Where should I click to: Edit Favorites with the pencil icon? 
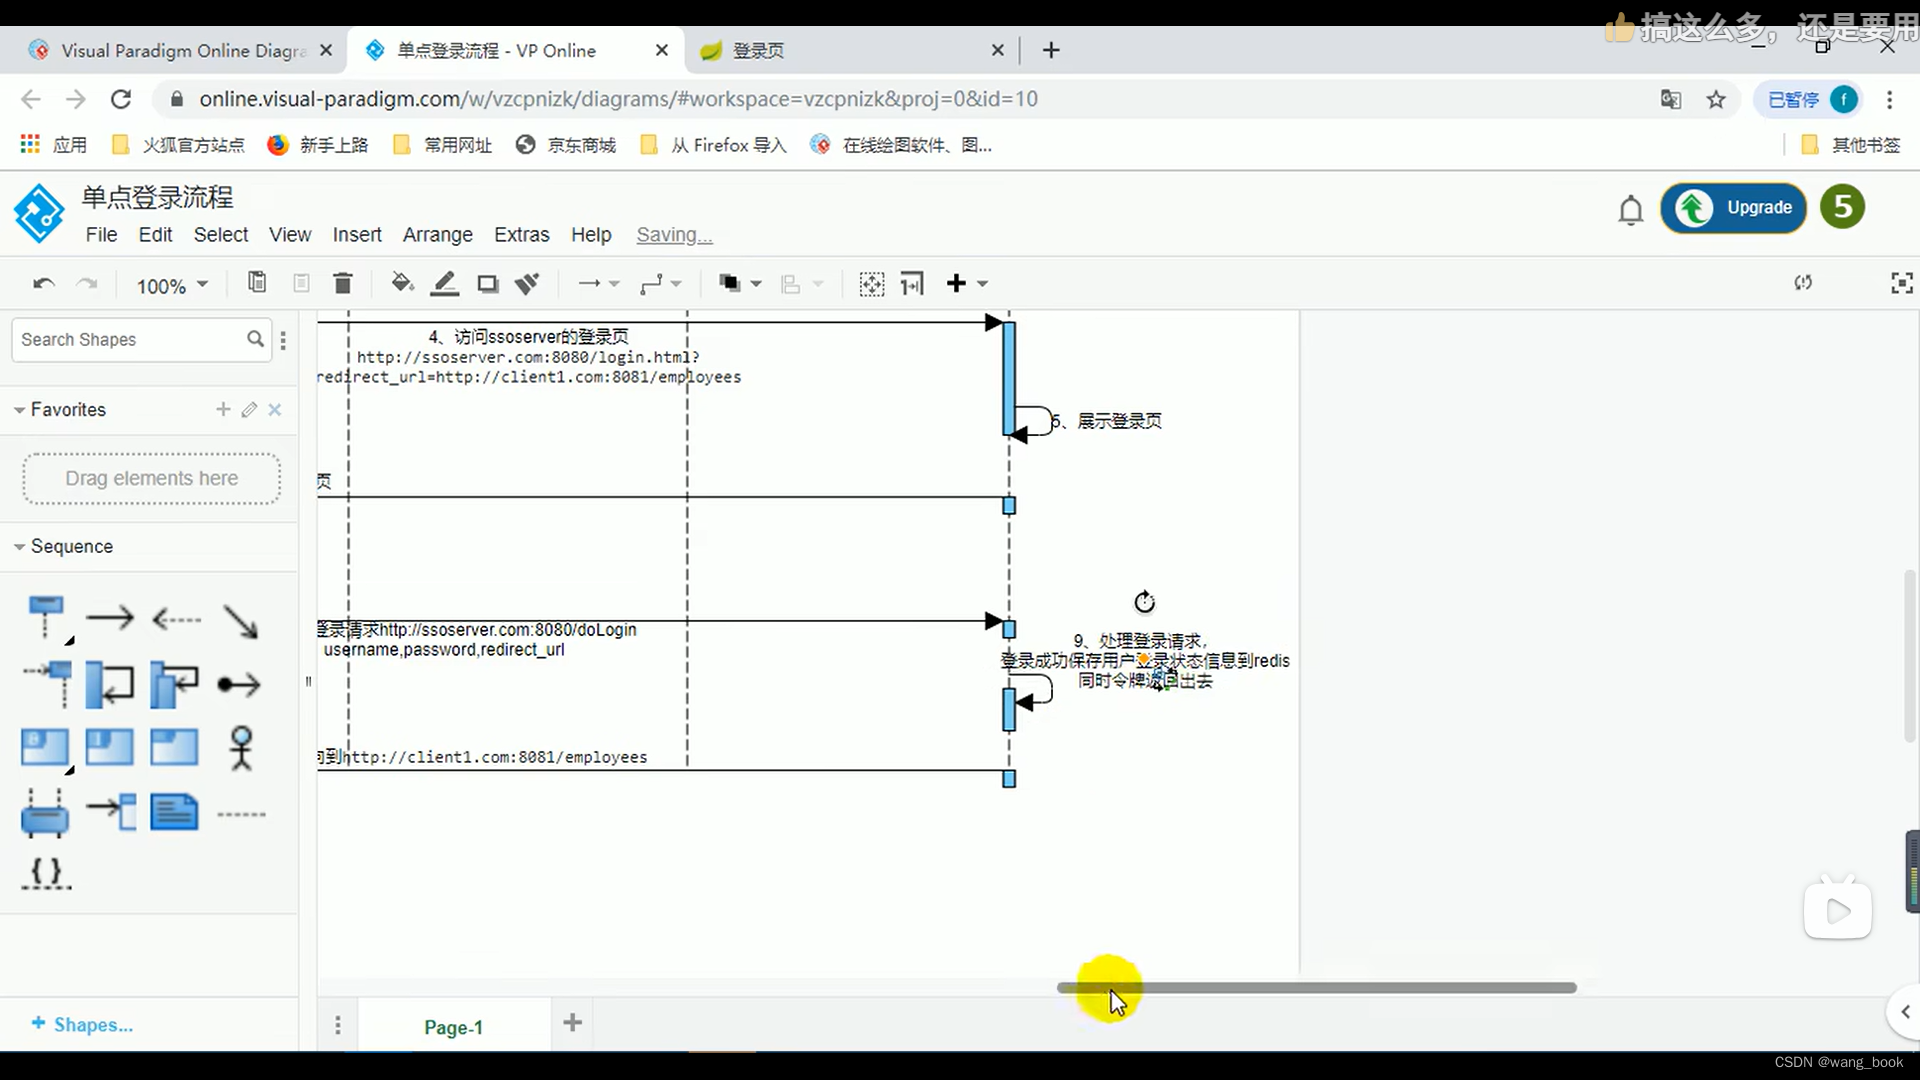pyautogui.click(x=249, y=409)
